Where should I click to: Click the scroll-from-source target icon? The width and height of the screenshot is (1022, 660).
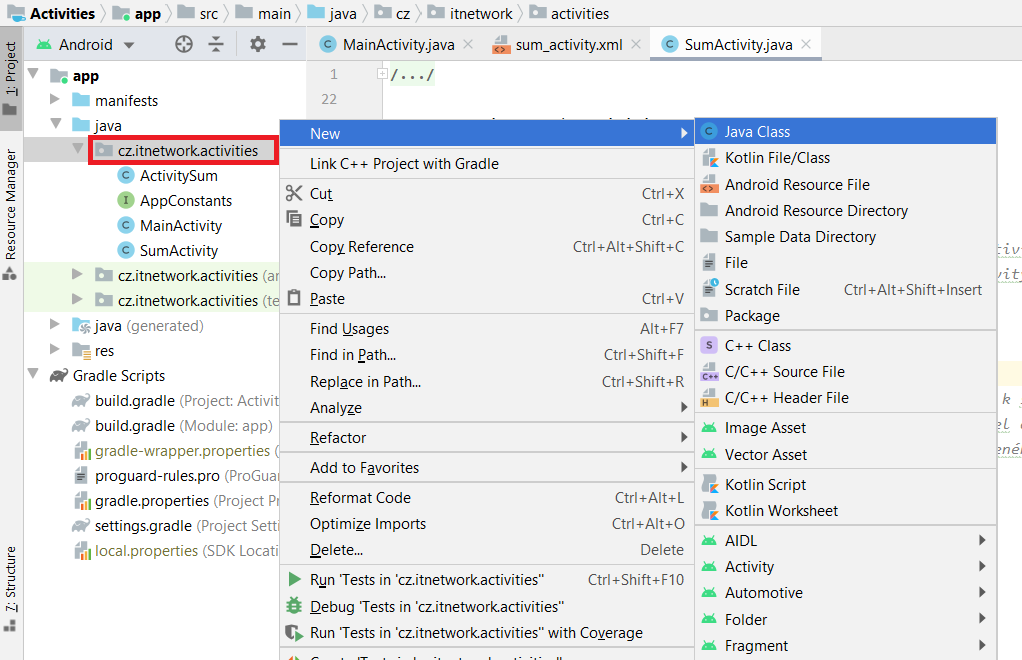coord(183,44)
